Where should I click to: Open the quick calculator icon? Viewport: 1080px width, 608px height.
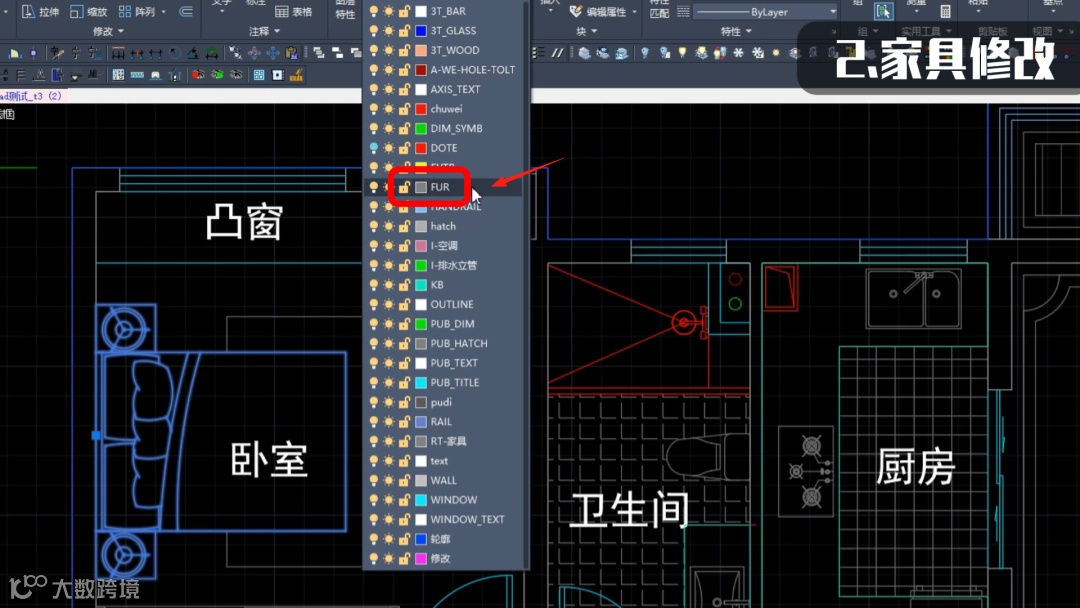(946, 11)
